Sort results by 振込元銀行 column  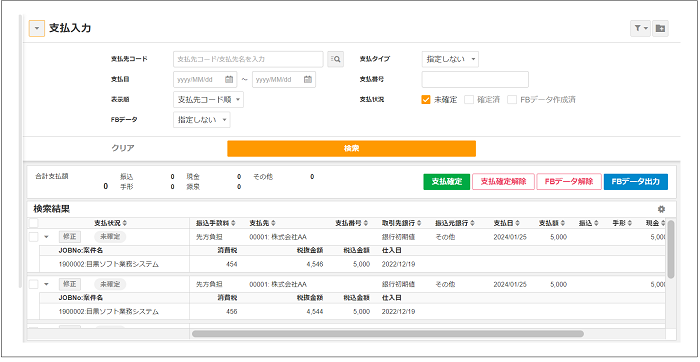pyautogui.click(x=455, y=223)
